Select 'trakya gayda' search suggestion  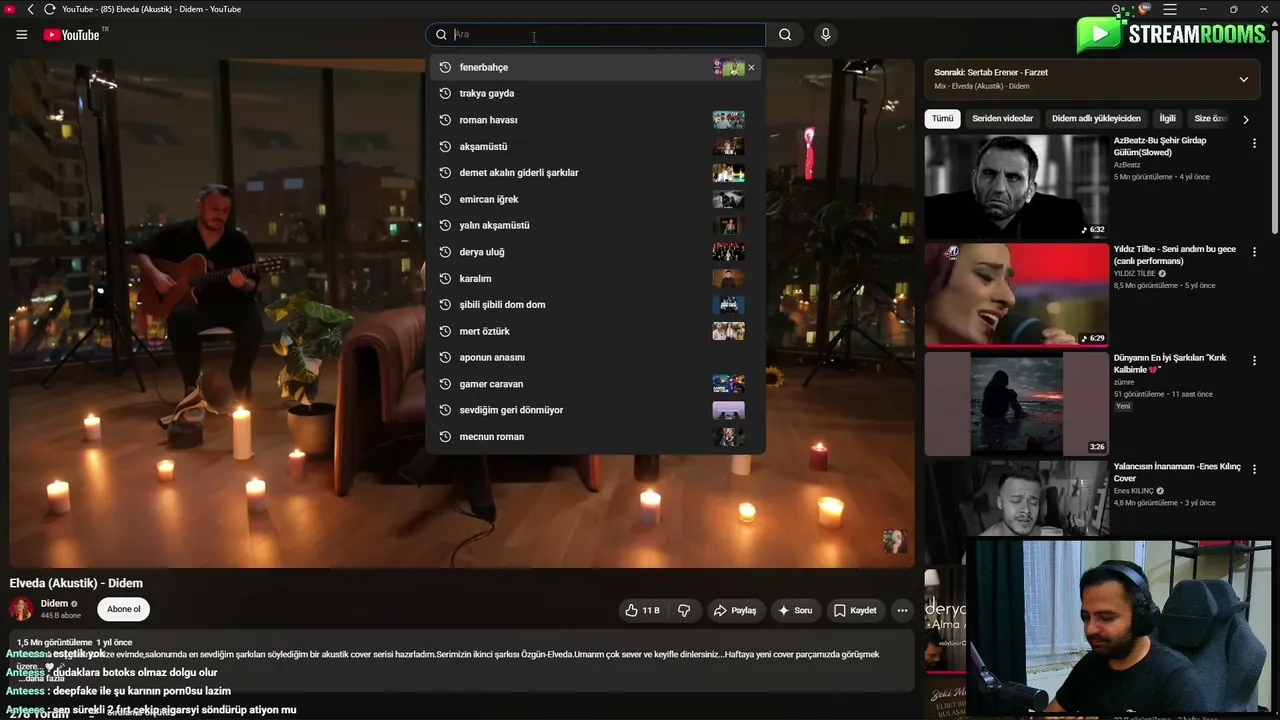(x=596, y=93)
